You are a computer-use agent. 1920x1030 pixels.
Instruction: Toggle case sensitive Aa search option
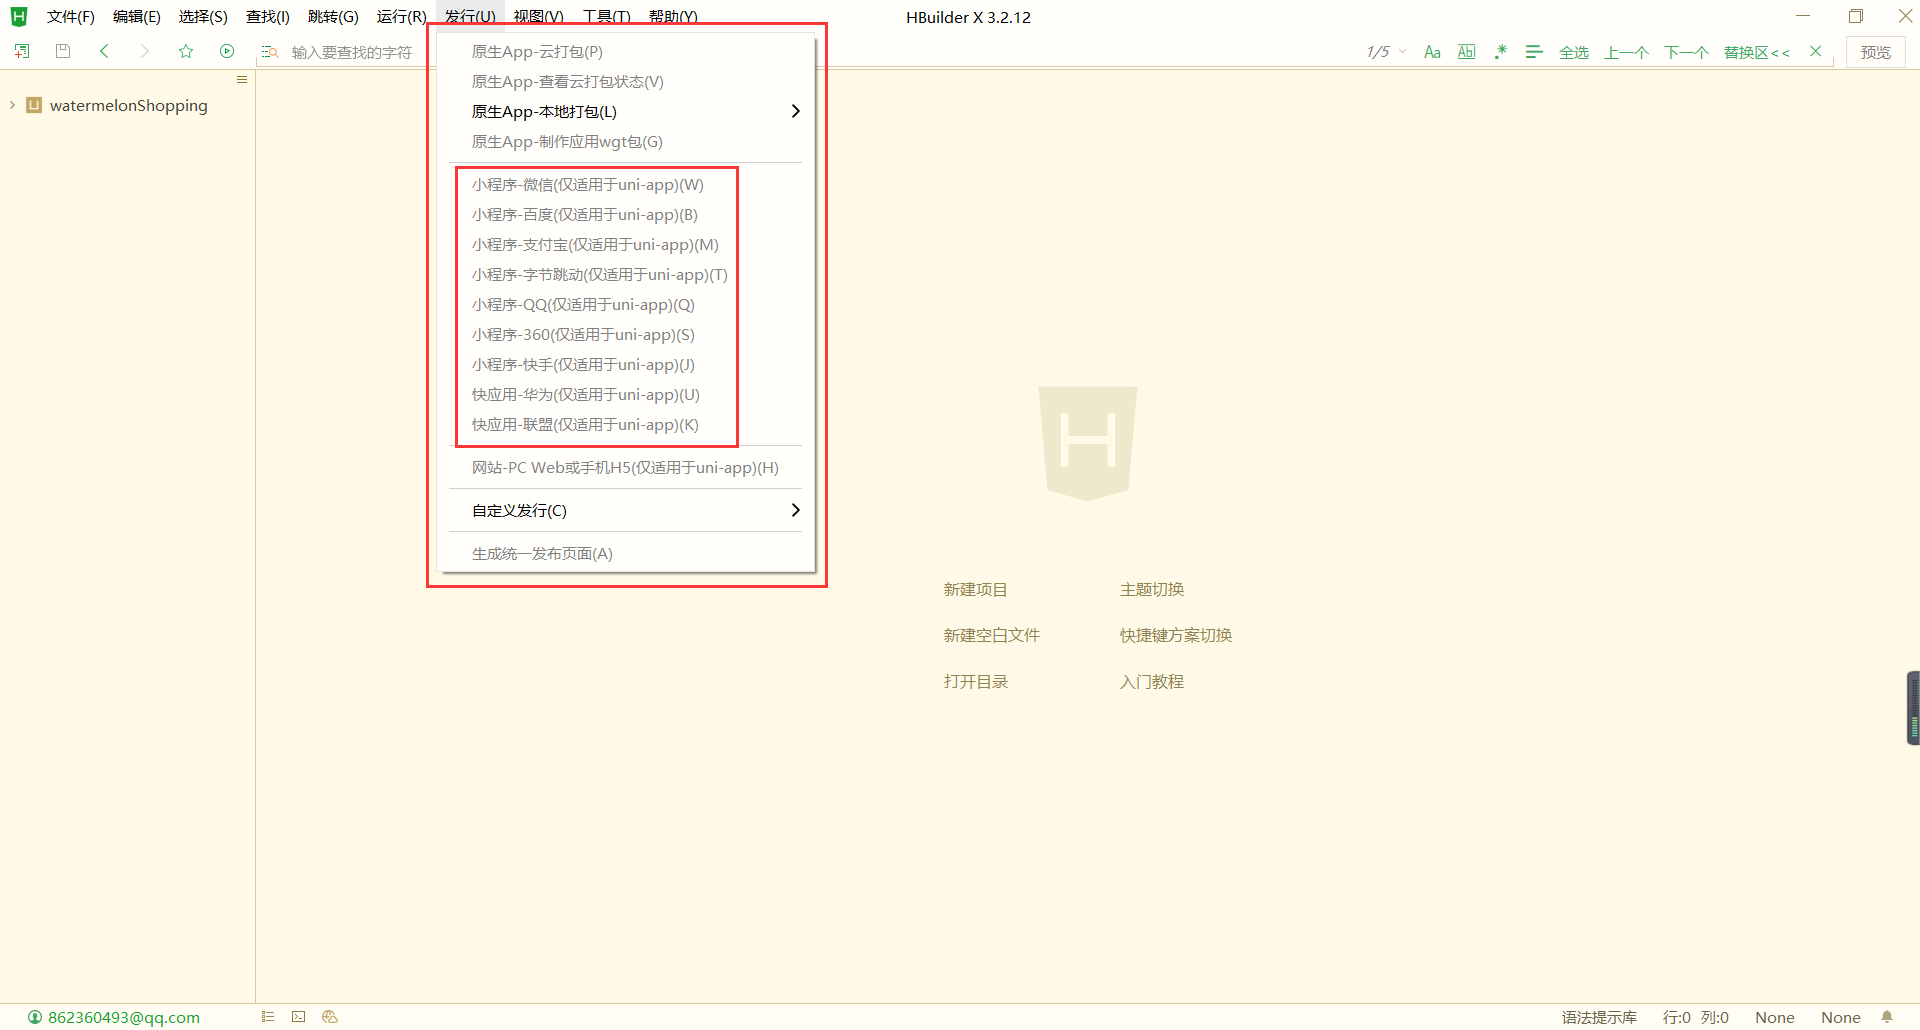(1432, 52)
